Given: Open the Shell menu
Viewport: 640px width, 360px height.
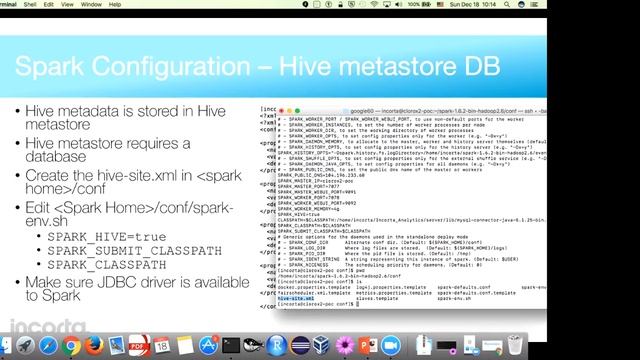Looking at the screenshot, I should point(30,4).
